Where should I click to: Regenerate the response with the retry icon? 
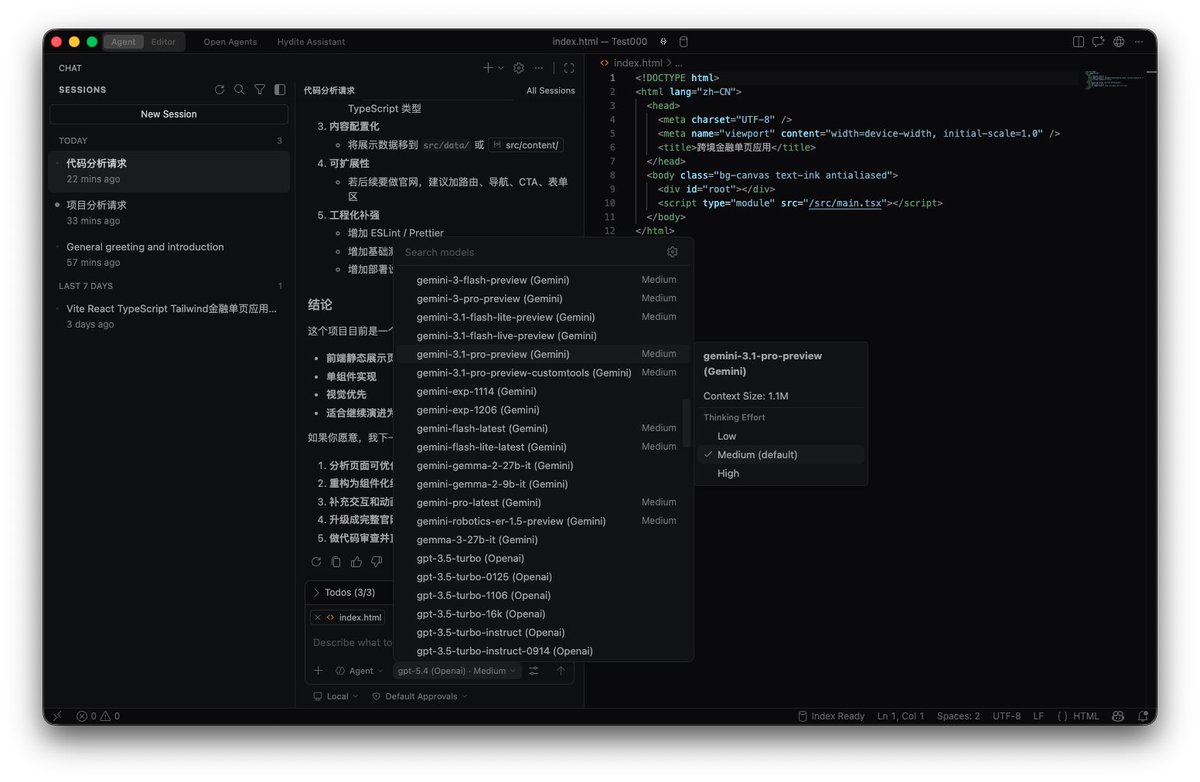click(316, 562)
